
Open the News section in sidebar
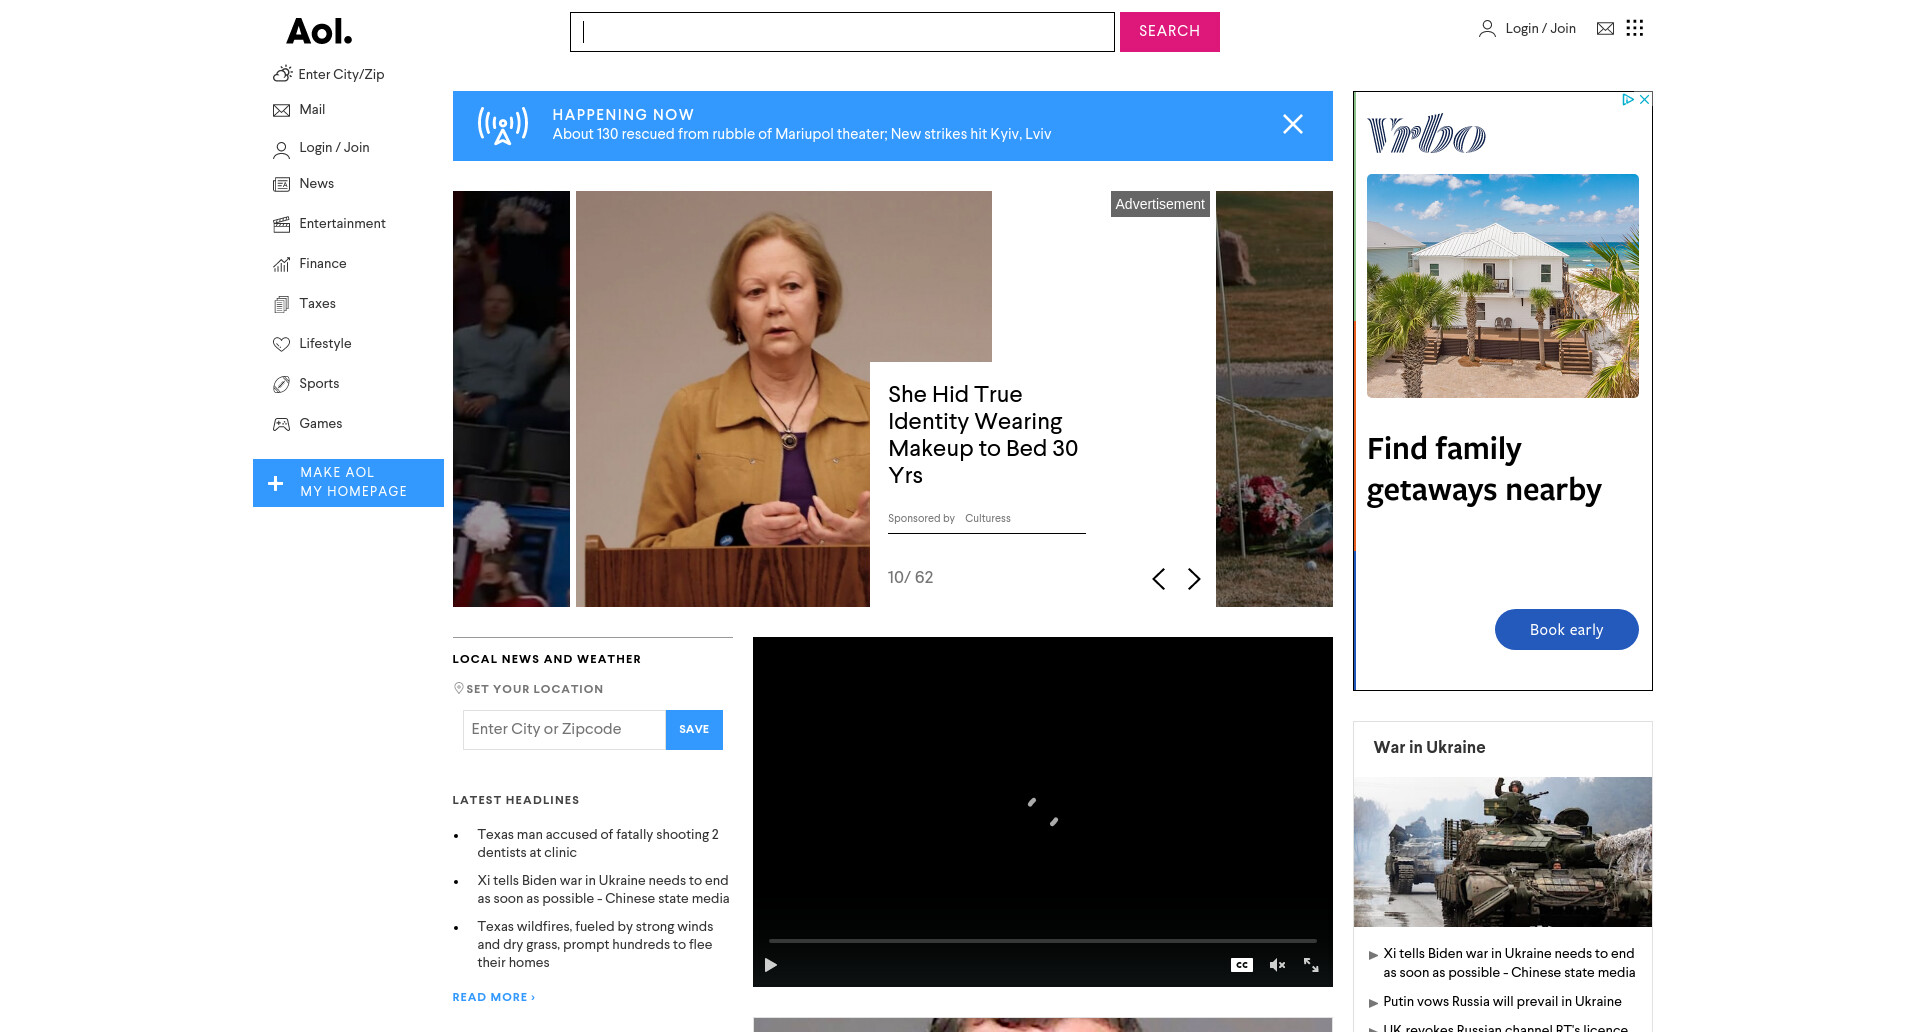[317, 184]
